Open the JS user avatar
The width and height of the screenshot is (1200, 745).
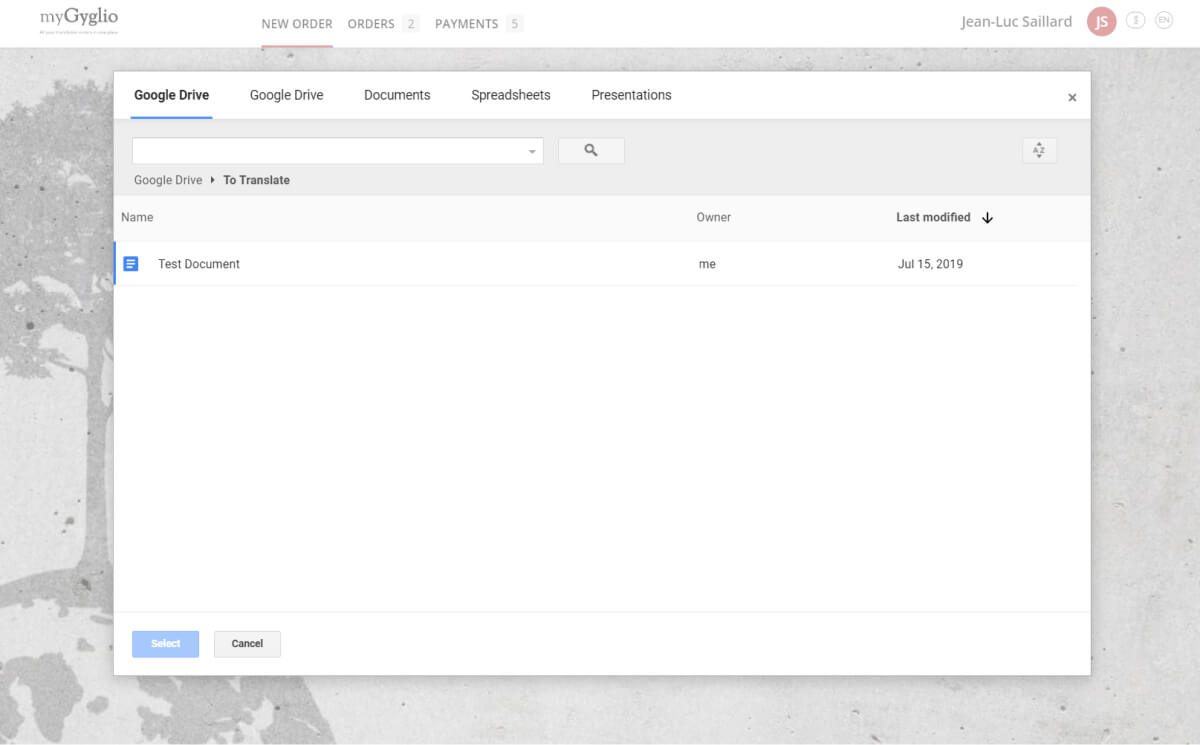pyautogui.click(x=1101, y=22)
